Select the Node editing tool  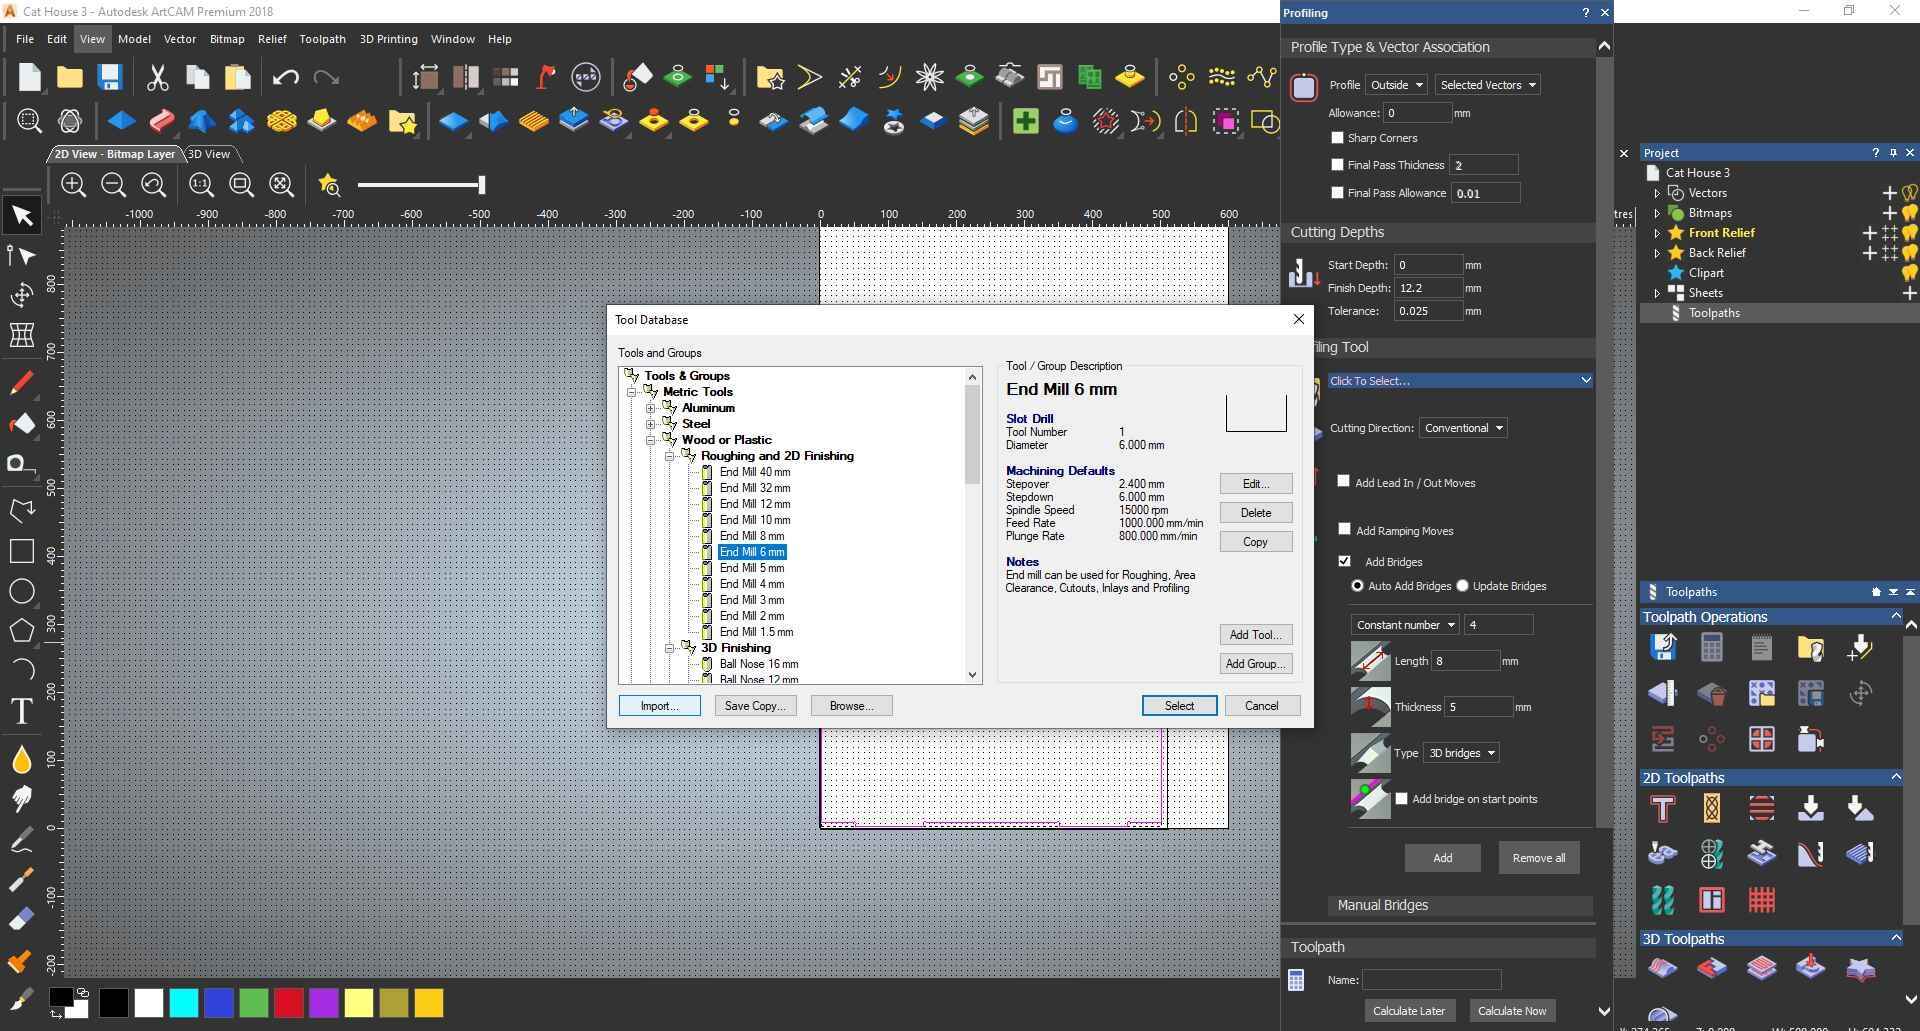coord(22,255)
